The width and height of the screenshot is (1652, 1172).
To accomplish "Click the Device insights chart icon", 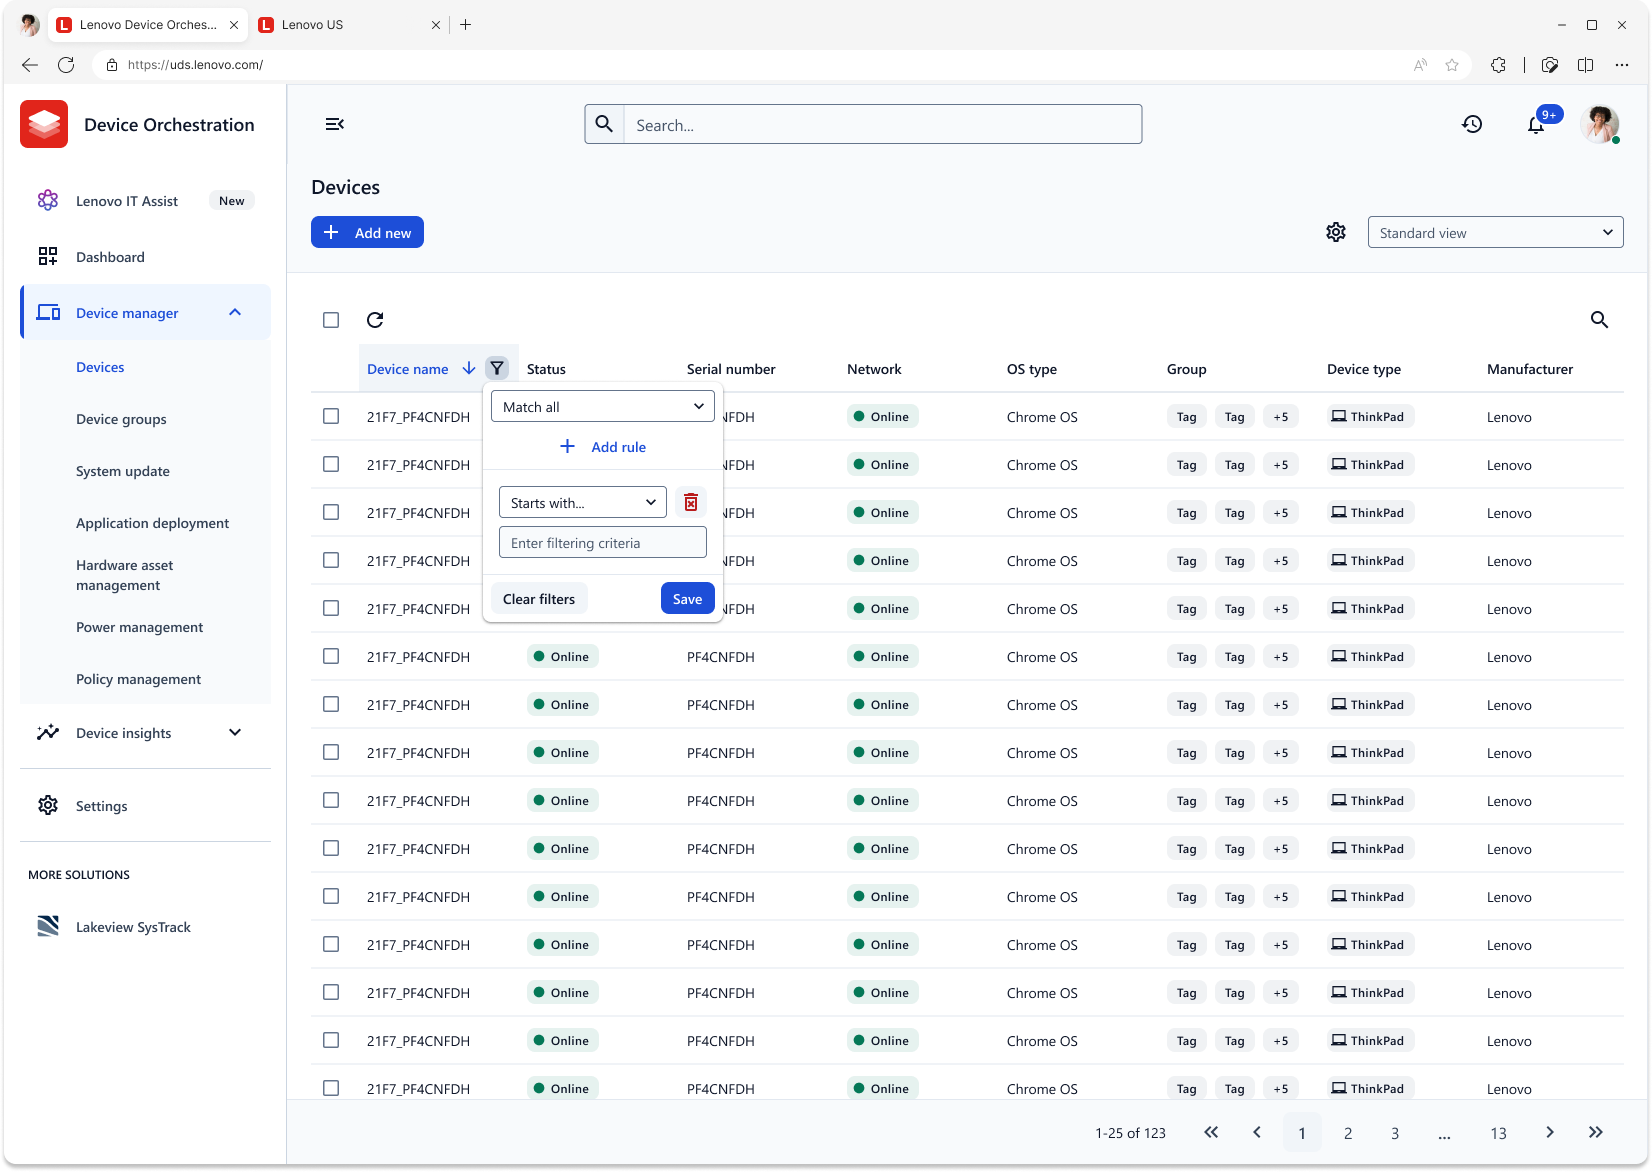I will pos(48,732).
